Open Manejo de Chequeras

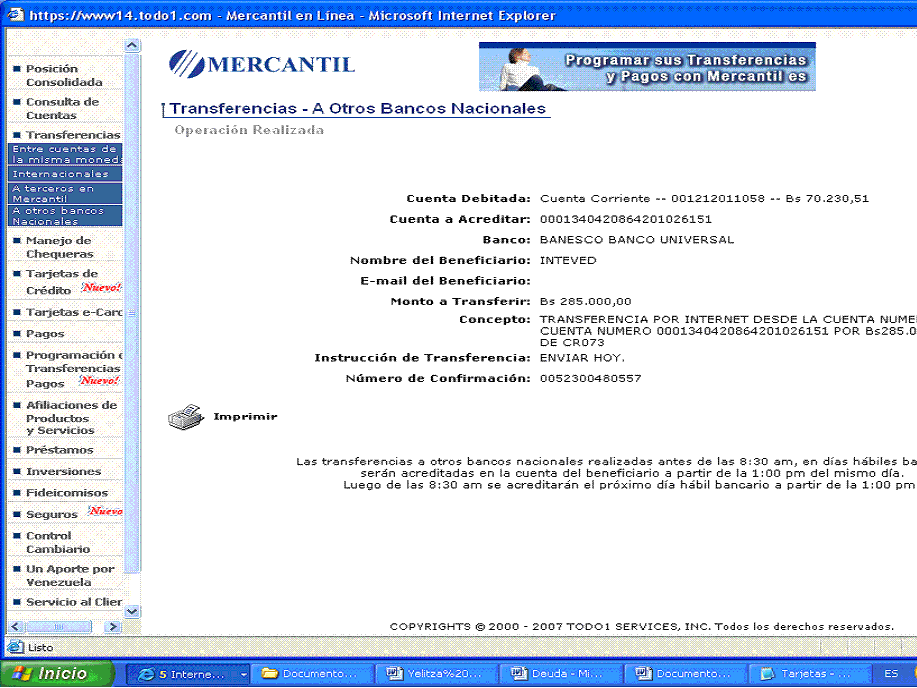pos(60,247)
